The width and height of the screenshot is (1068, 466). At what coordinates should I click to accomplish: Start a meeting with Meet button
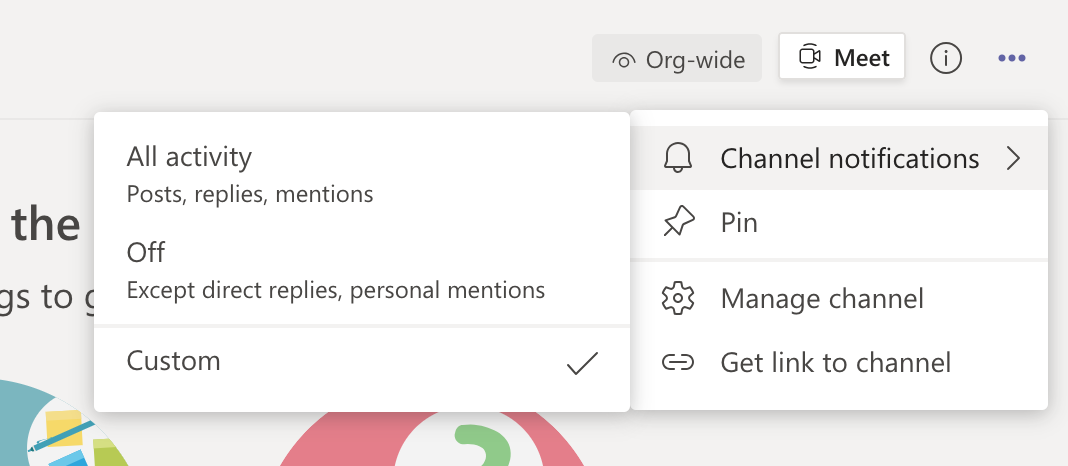point(842,58)
